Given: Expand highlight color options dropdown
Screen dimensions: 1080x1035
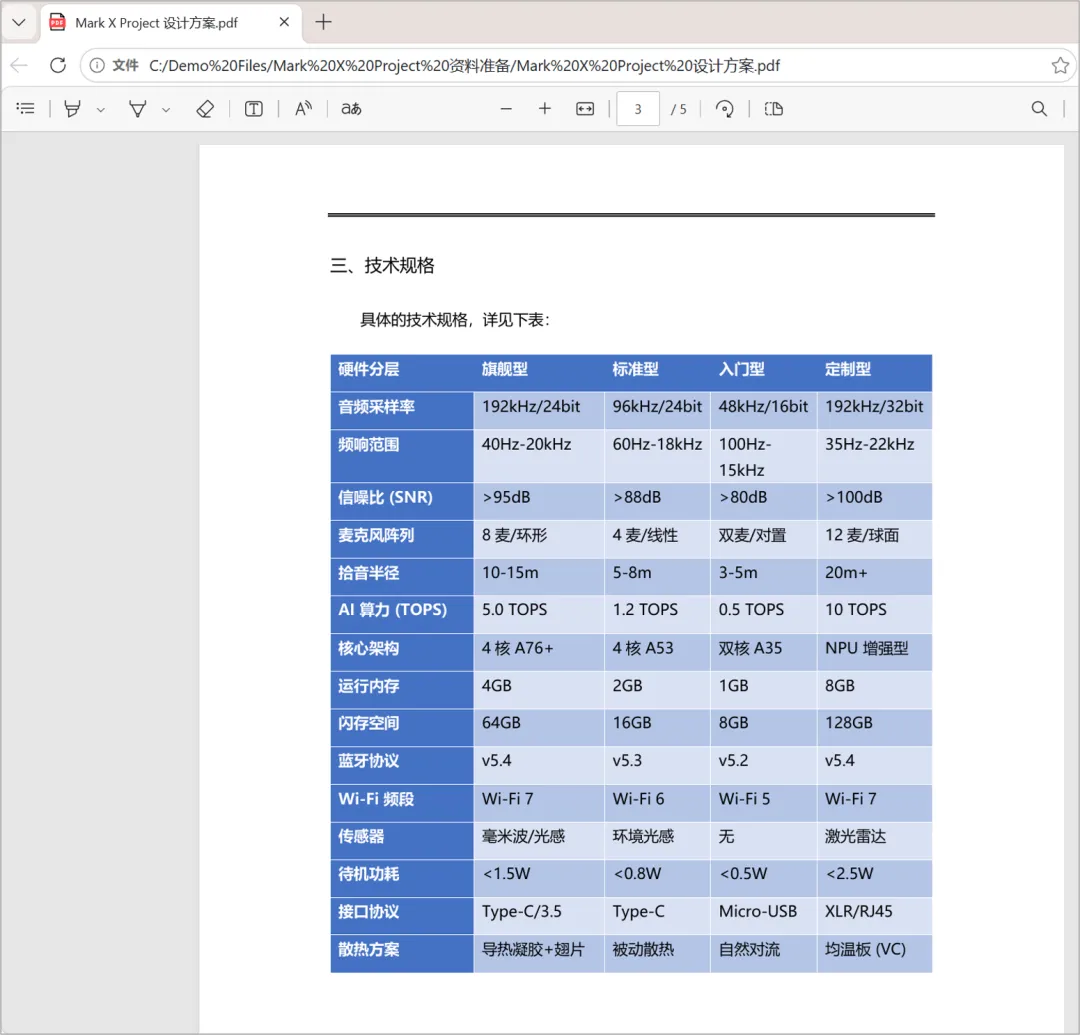Looking at the screenshot, I should point(101,109).
